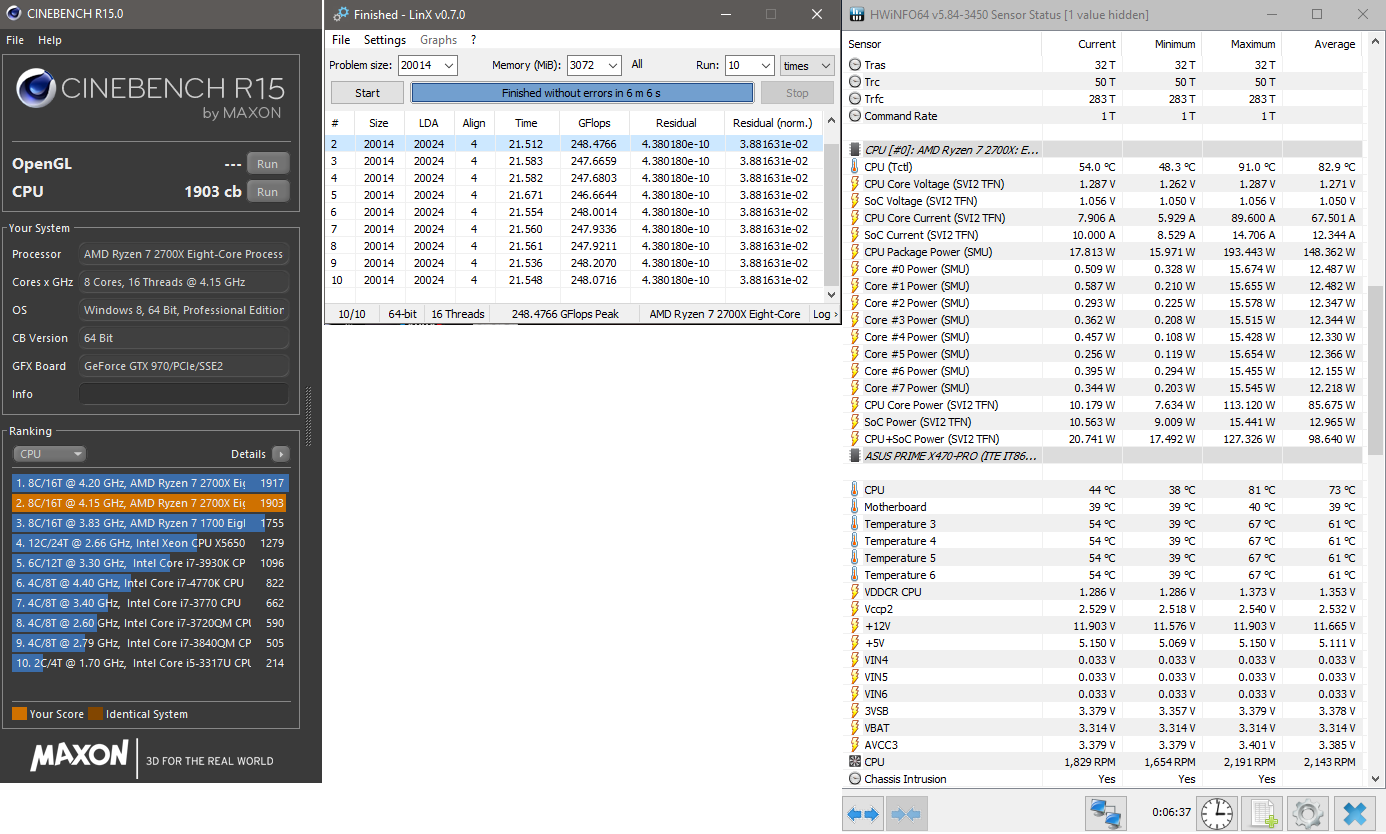This screenshot has width=1386, height=834.
Task: Click the Start button in LinX
Action: (367, 93)
